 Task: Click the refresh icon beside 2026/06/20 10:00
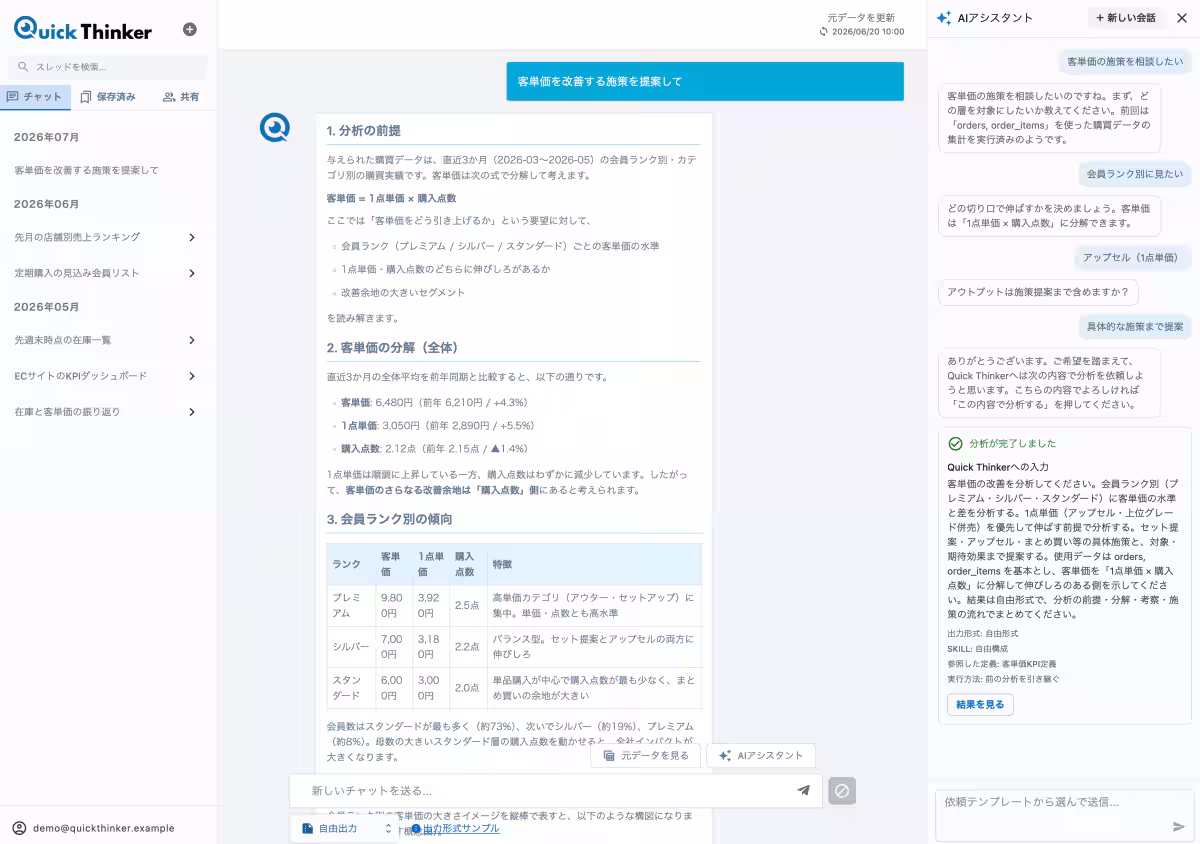point(824,32)
